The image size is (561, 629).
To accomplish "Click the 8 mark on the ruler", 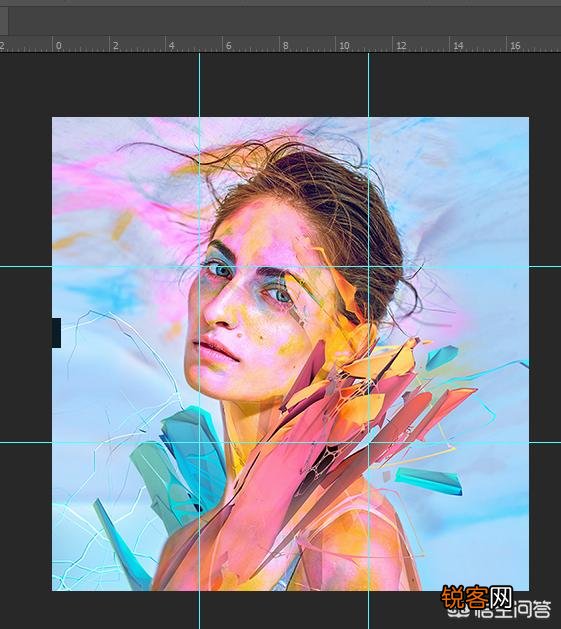I will point(286,46).
